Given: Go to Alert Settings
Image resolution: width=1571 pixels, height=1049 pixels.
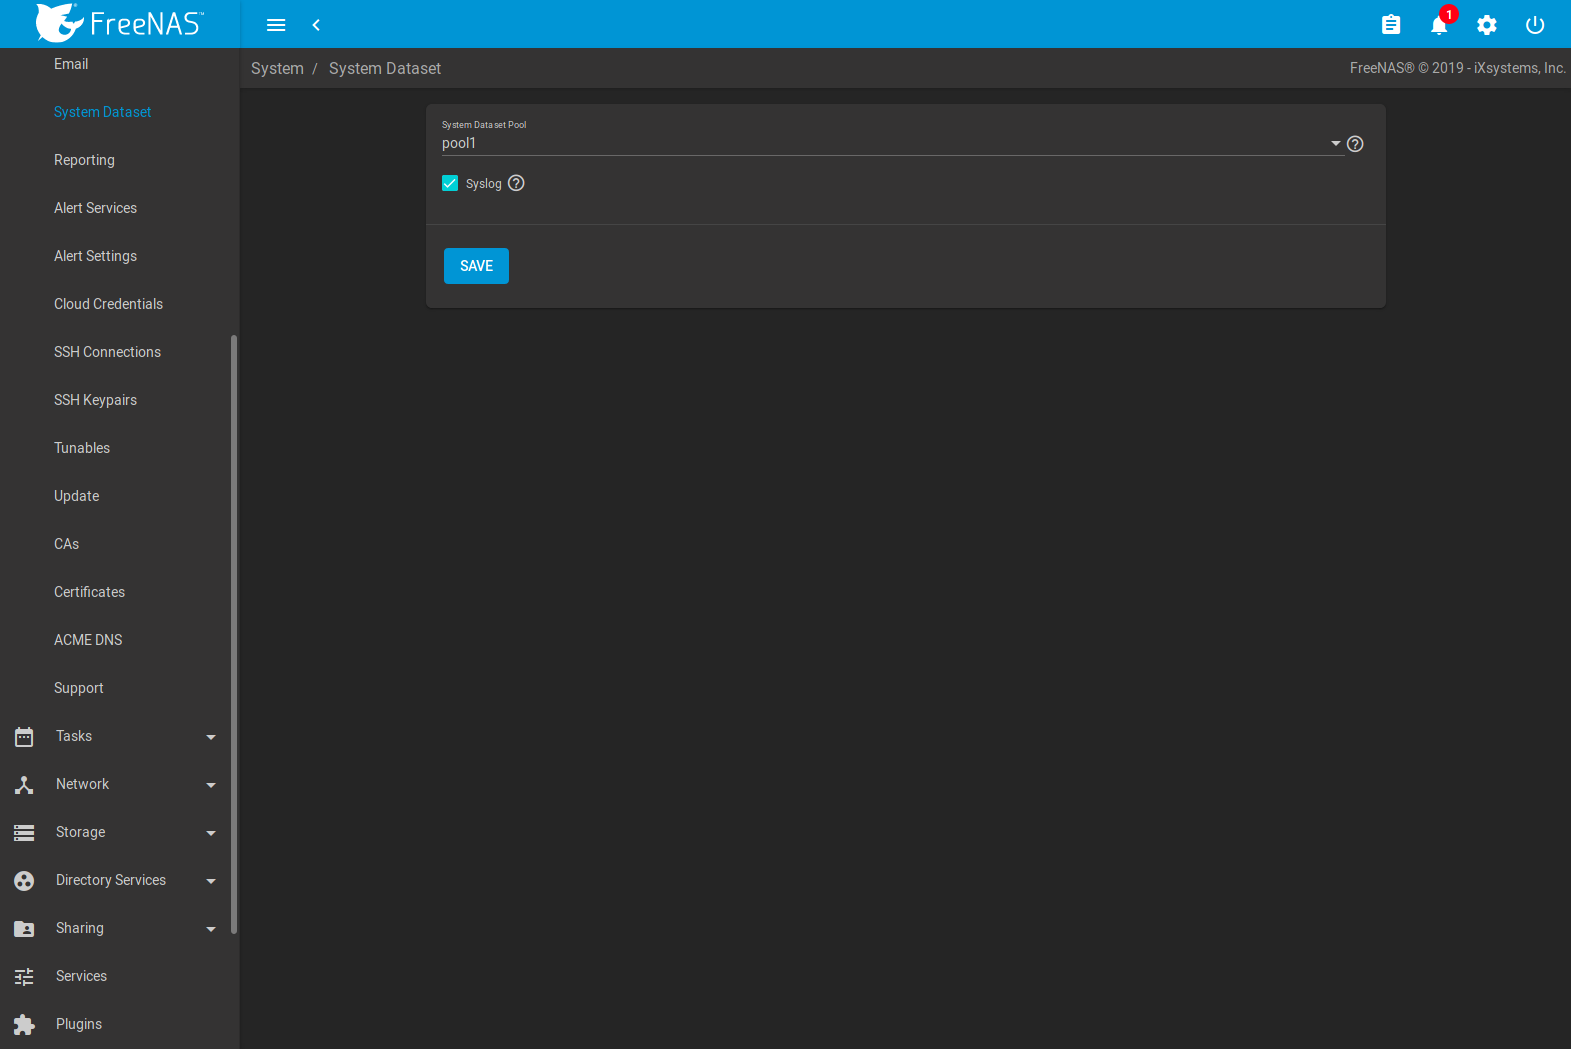Looking at the screenshot, I should (x=95, y=256).
